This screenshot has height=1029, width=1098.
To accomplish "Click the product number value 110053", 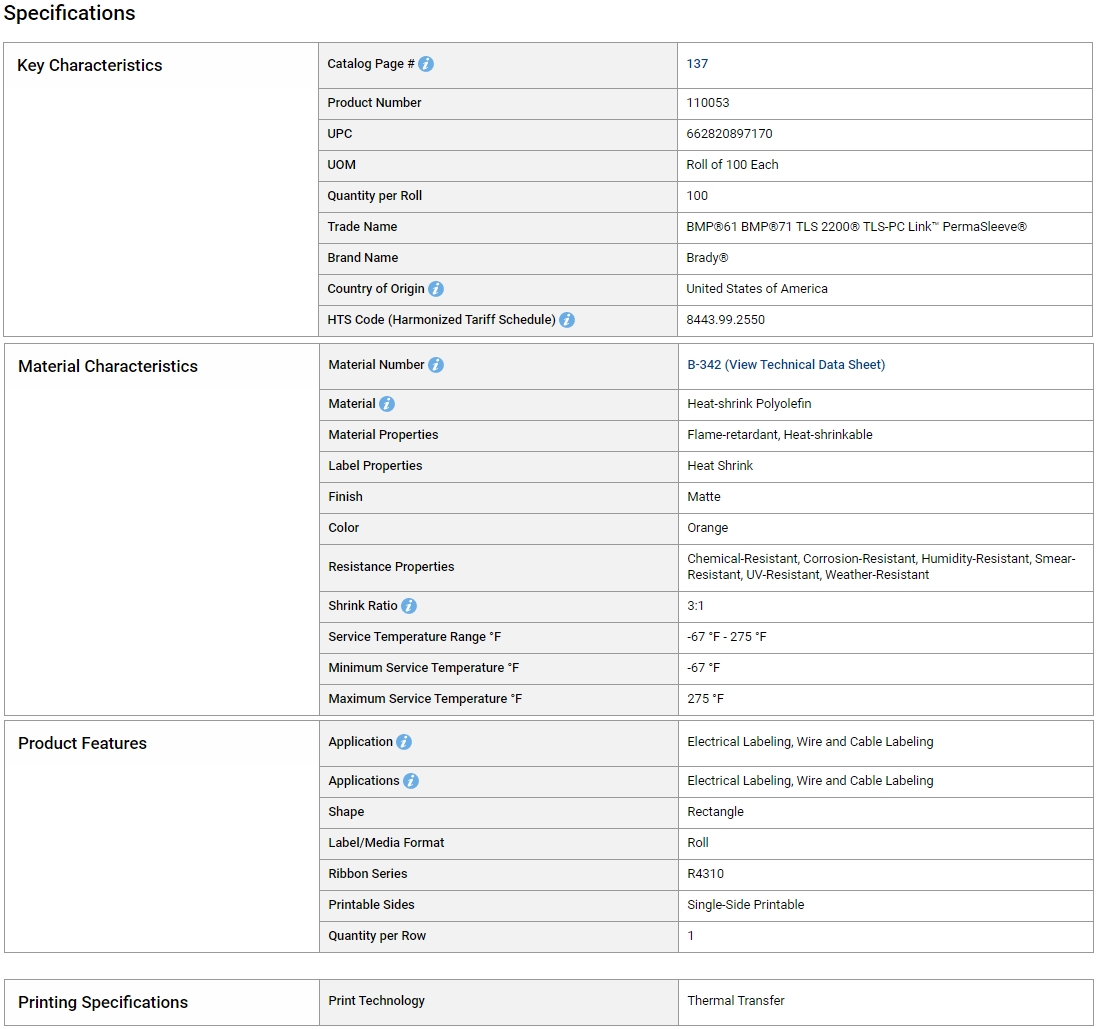I will click(707, 103).
